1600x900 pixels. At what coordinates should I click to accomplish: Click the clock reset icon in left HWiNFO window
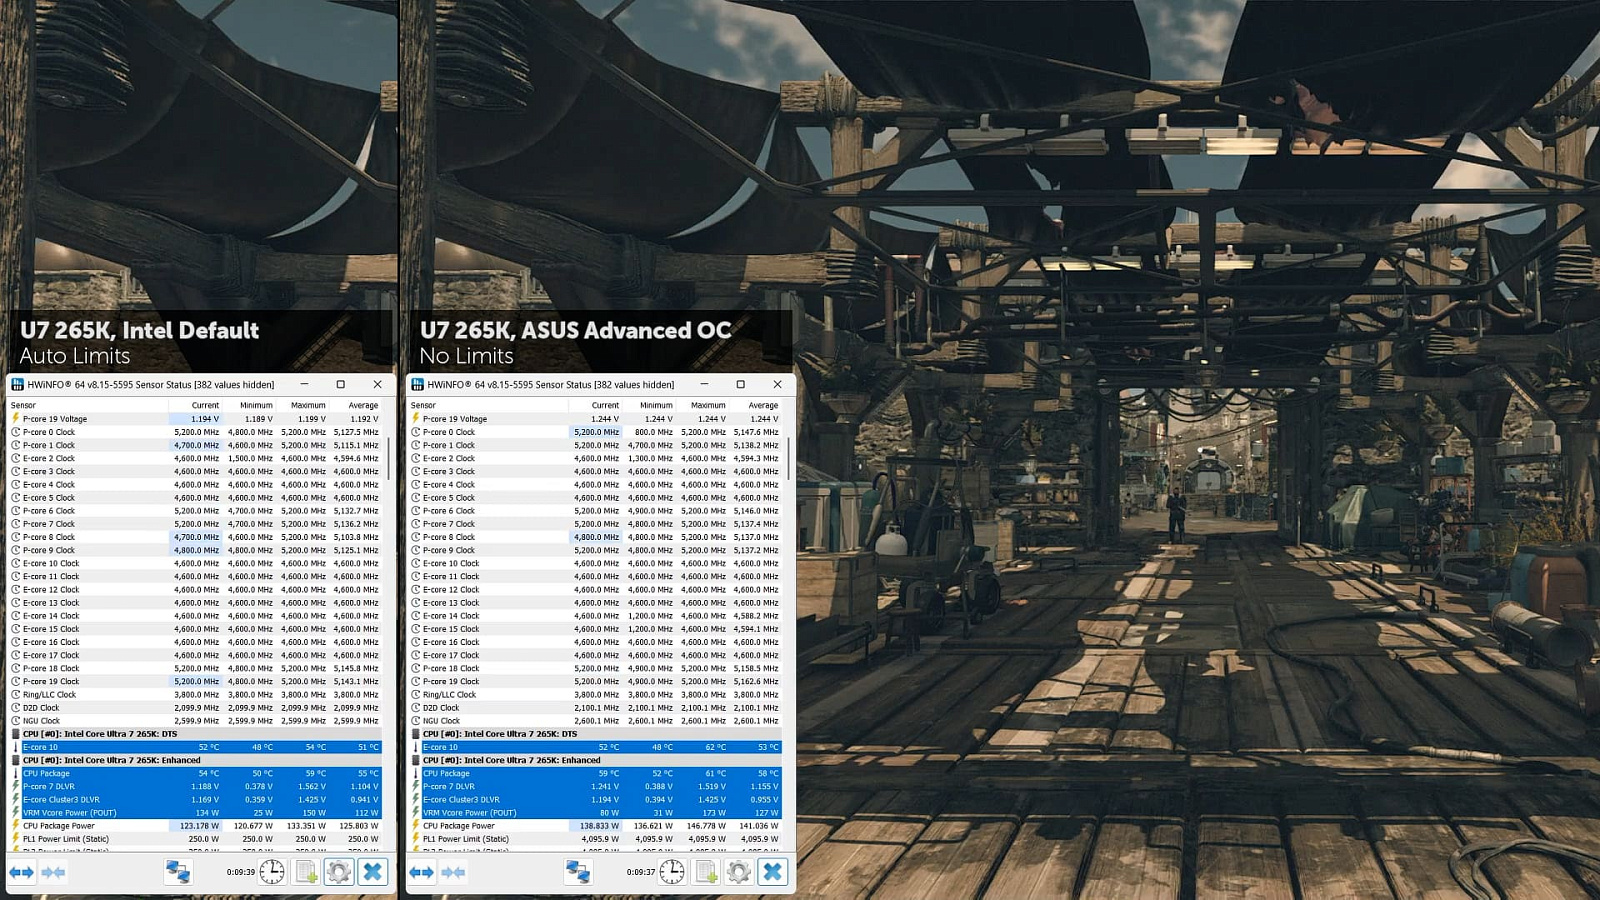click(x=272, y=872)
